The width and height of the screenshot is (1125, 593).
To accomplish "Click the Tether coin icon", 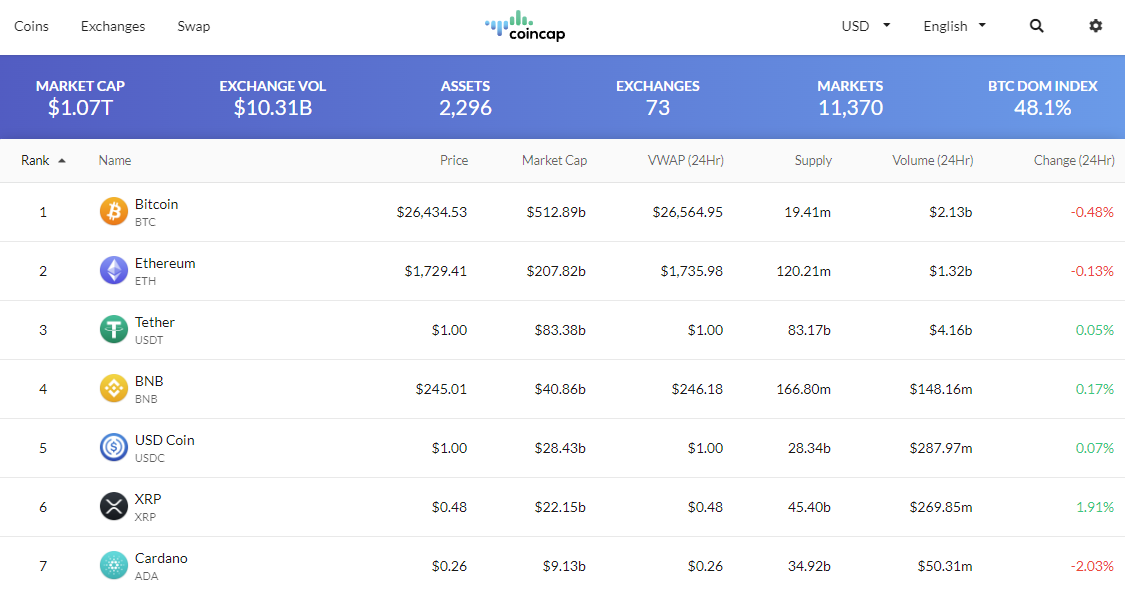I will [113, 329].
